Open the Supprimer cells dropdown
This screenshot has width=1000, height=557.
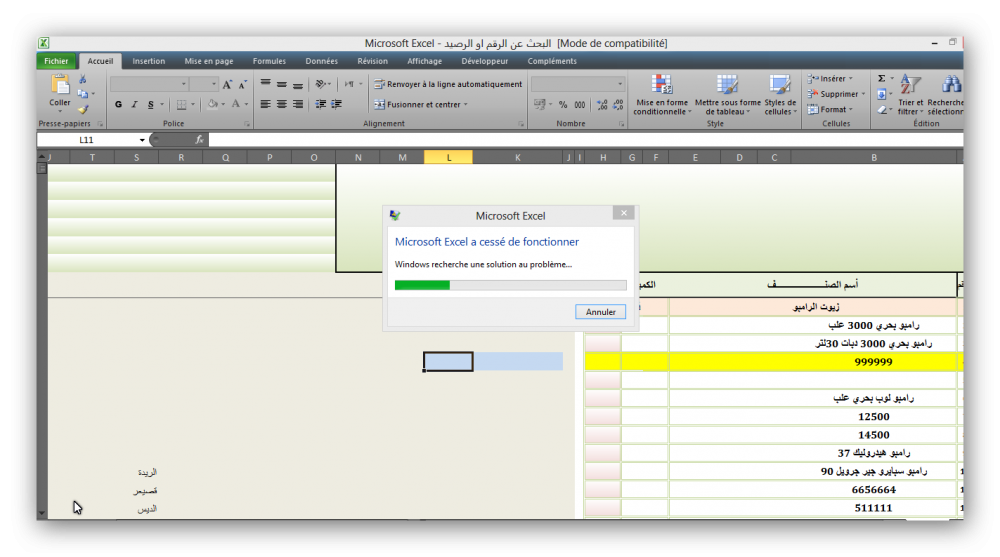coord(836,94)
